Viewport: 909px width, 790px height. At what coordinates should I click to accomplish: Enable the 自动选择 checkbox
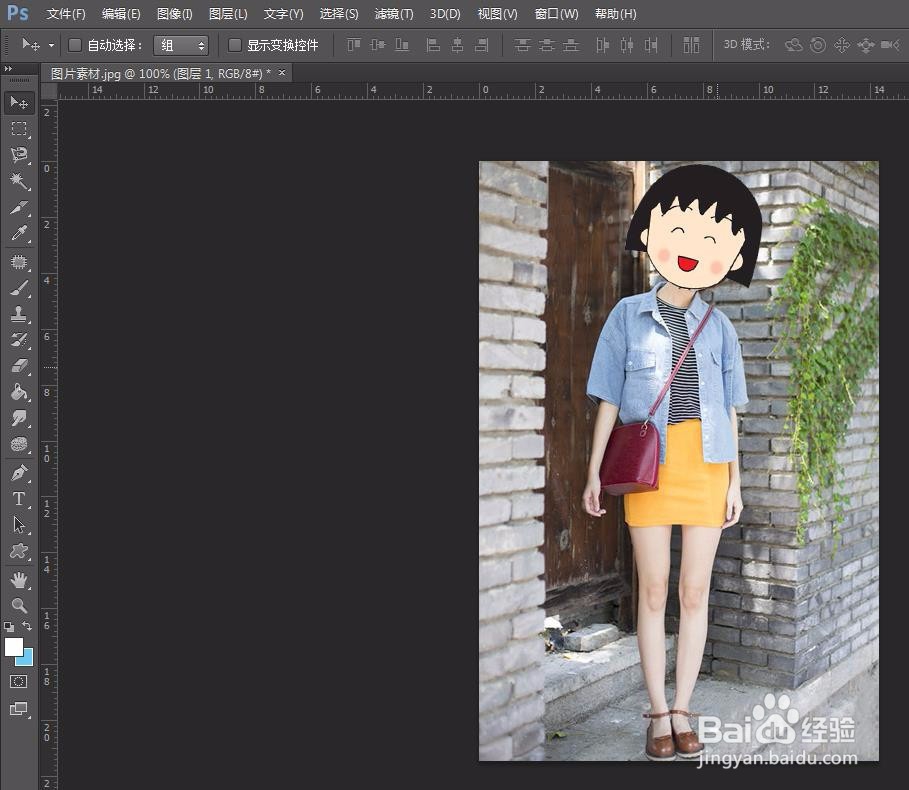(75, 45)
